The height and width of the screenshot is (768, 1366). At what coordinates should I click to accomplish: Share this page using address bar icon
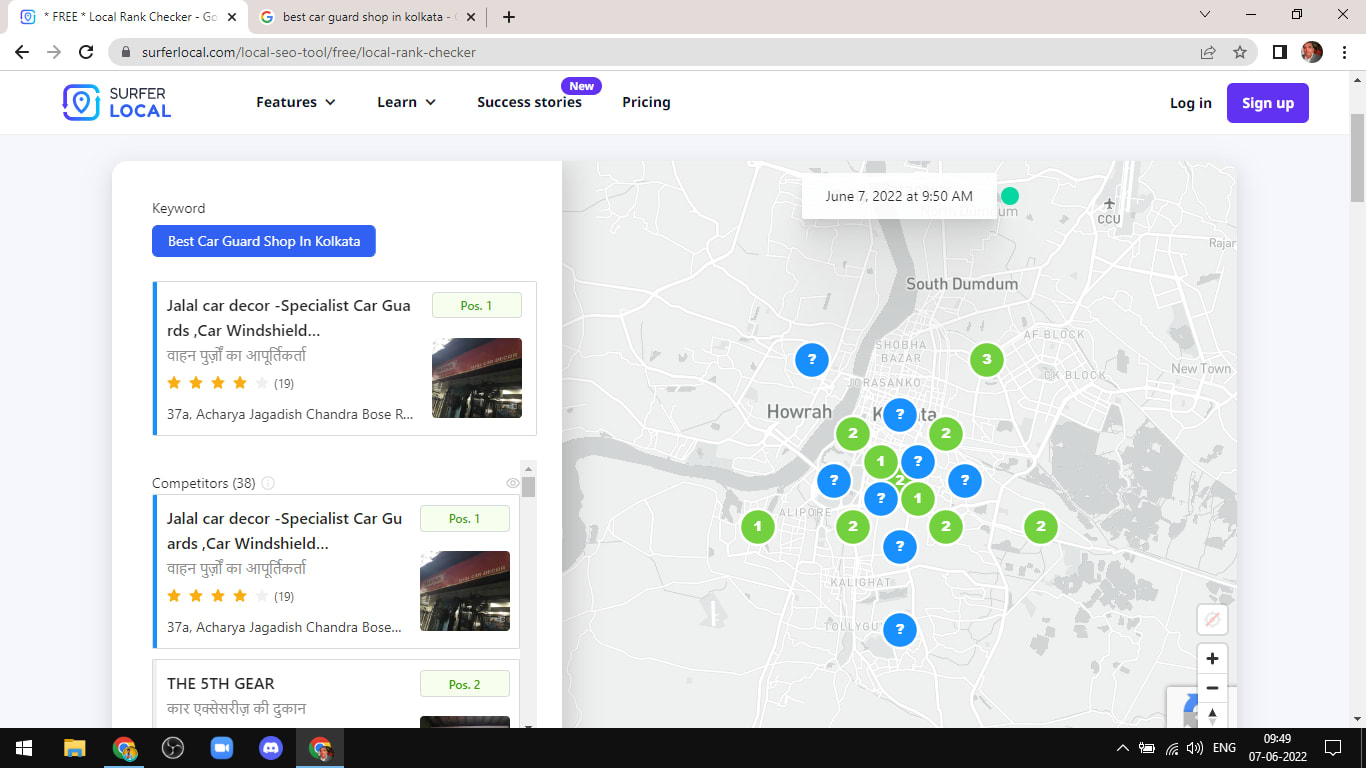click(1208, 52)
